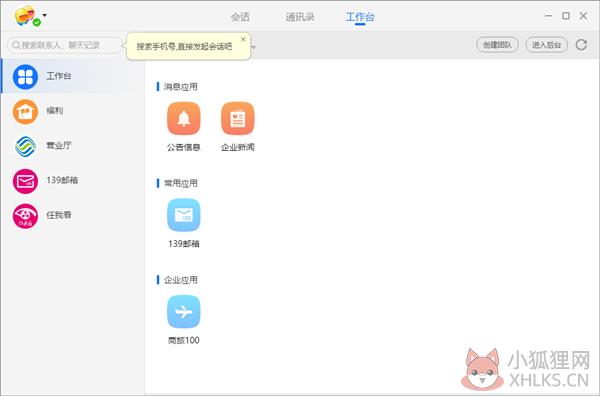This screenshot has height=396, width=600.
Task: Click the refresh icon at top right
Action: (x=581, y=45)
